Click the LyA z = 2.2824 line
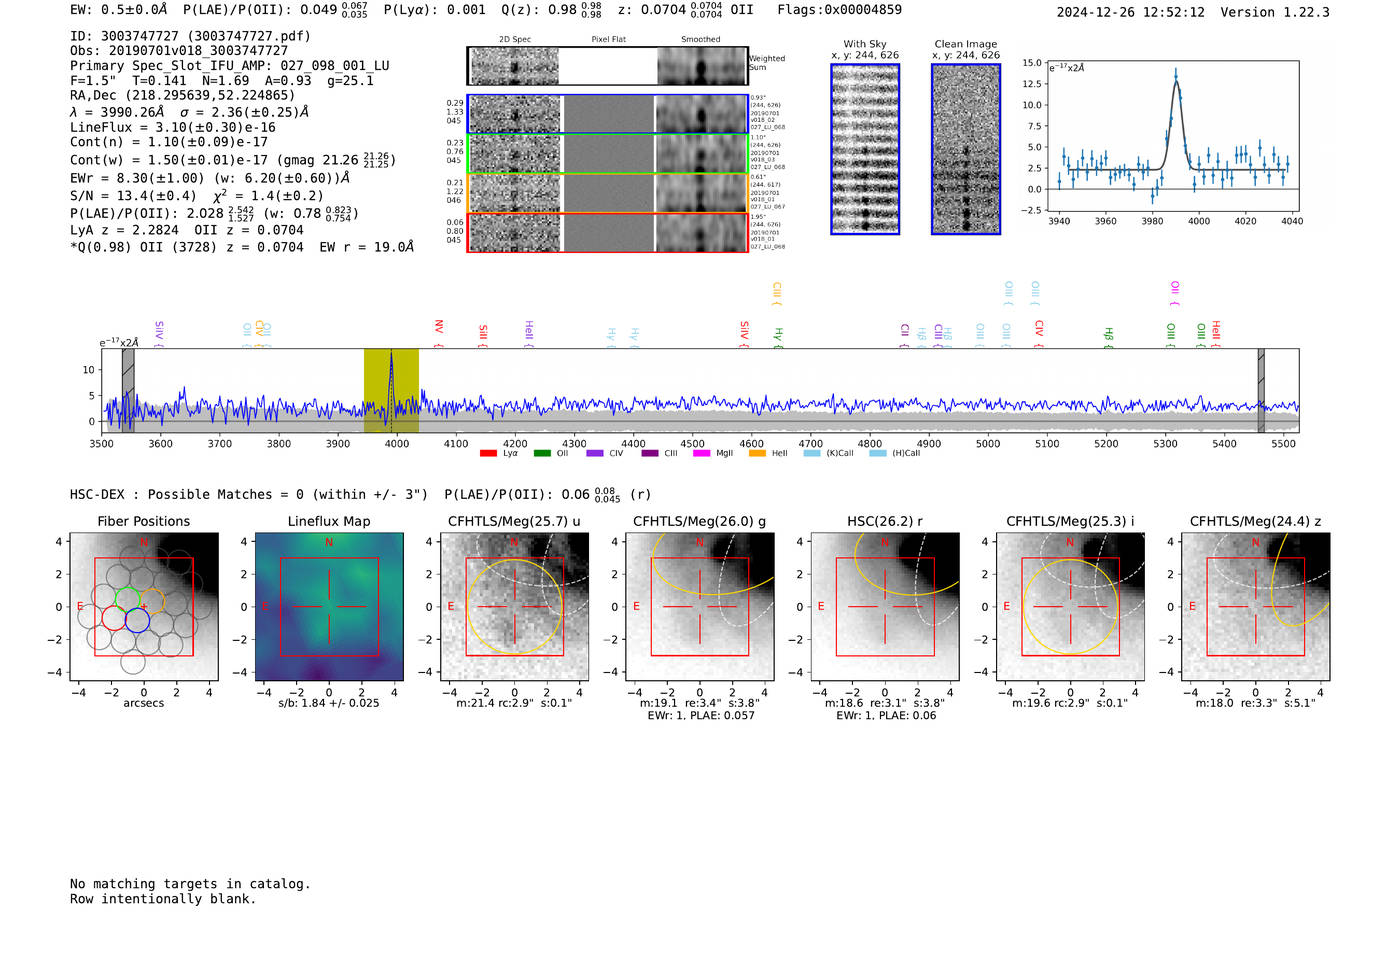 coord(187,230)
